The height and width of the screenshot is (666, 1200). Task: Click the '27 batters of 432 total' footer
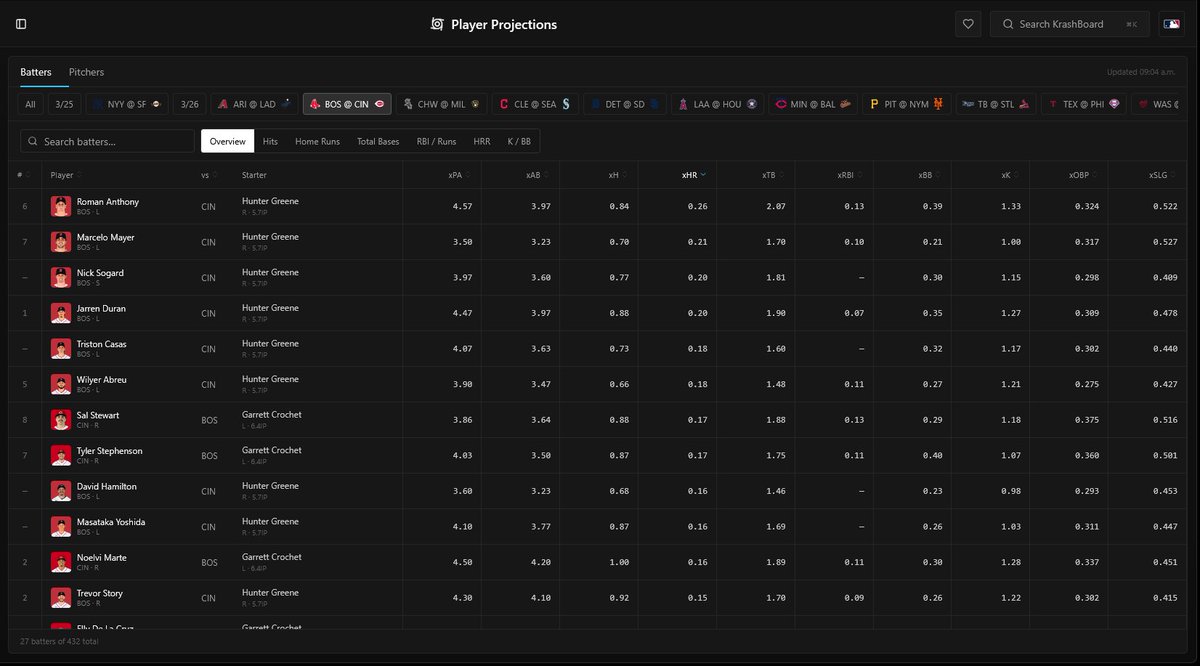coord(58,640)
